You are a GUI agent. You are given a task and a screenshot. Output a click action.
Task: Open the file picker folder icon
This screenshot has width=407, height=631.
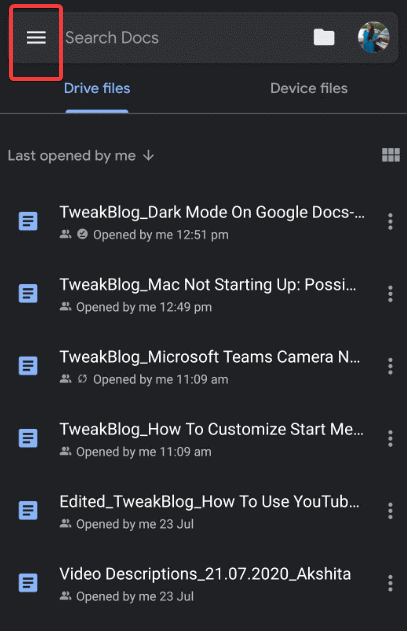pyautogui.click(x=324, y=37)
